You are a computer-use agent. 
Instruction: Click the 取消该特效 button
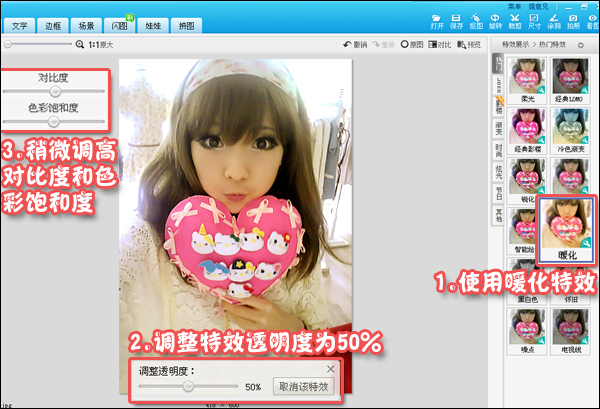[x=303, y=386]
